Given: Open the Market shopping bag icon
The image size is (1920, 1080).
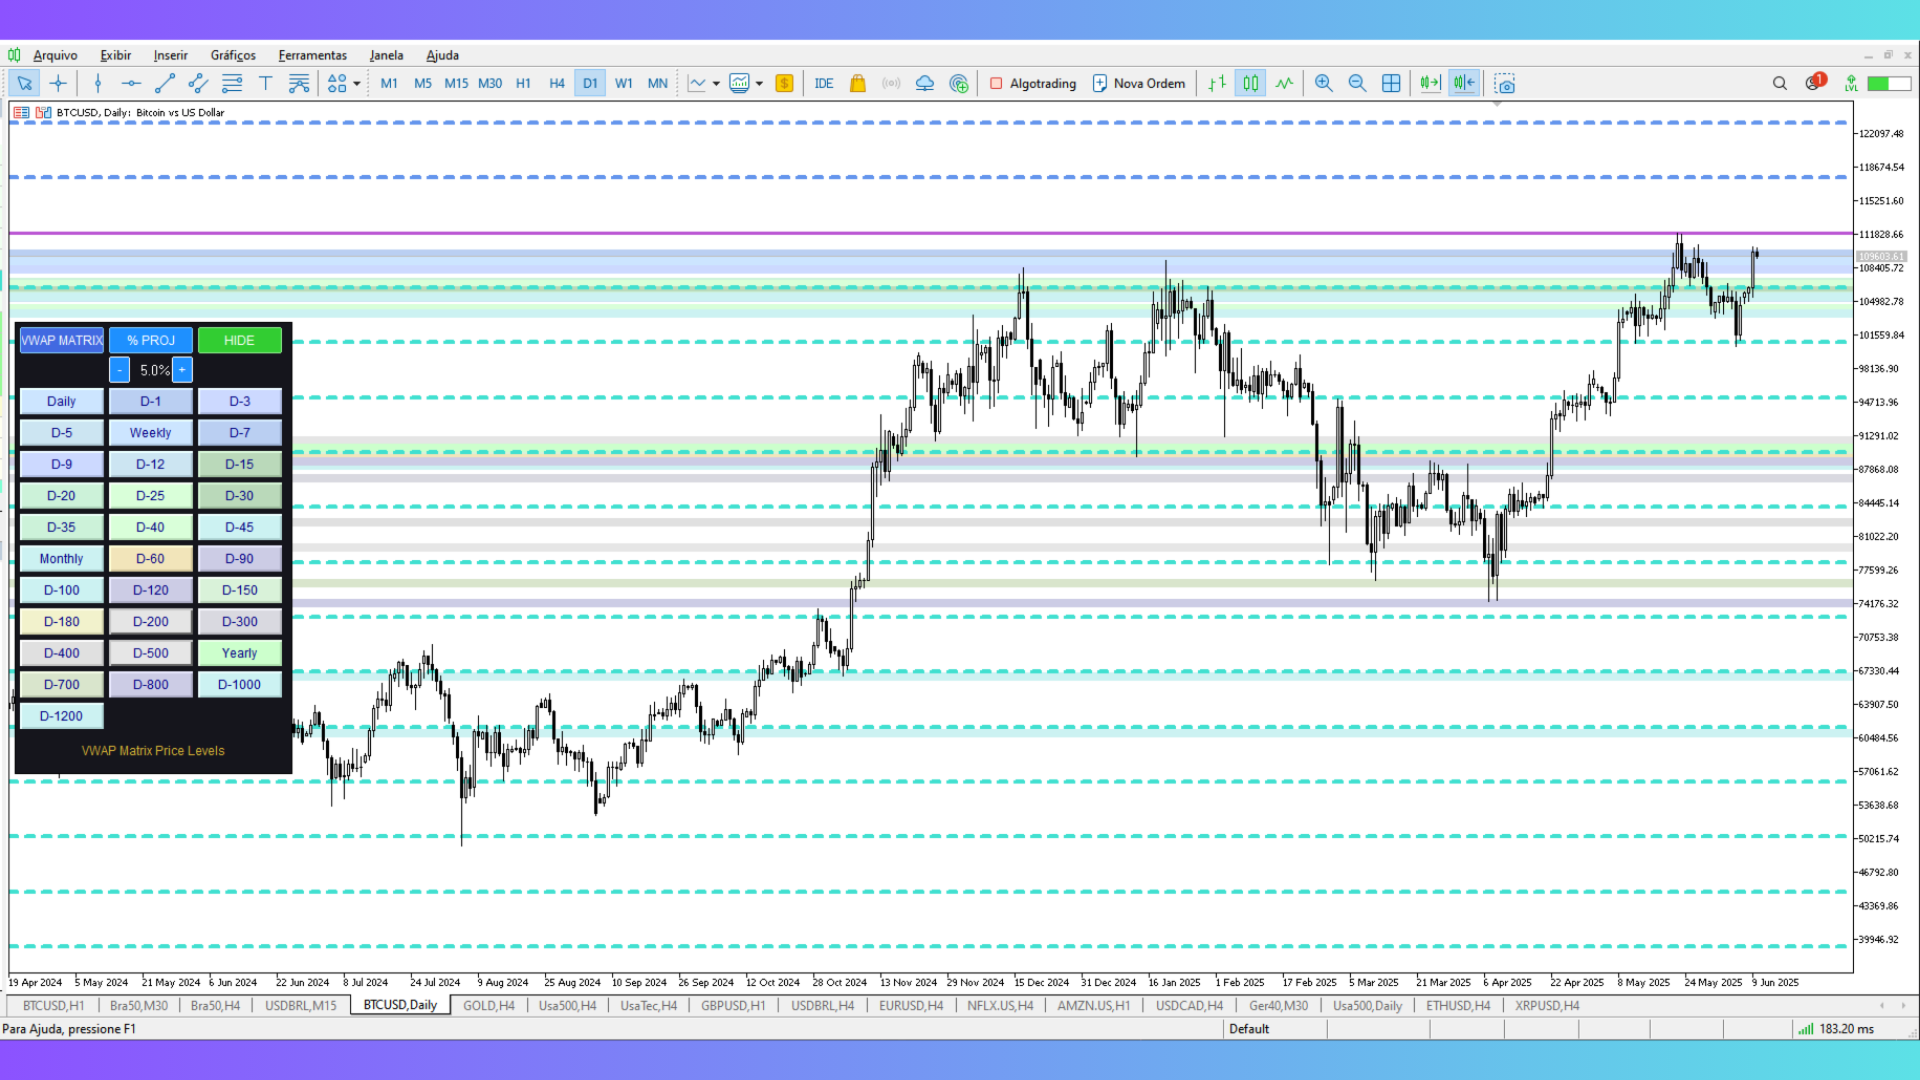Looking at the screenshot, I should point(857,84).
